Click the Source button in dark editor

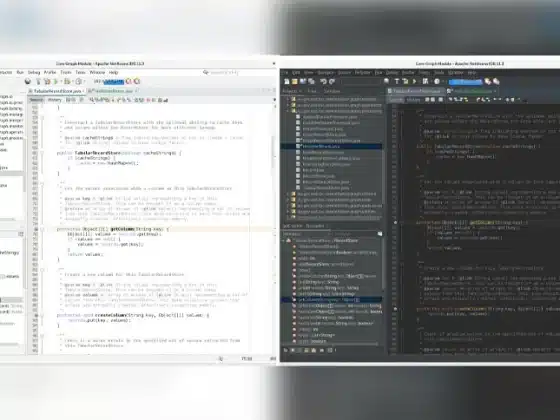396,100
